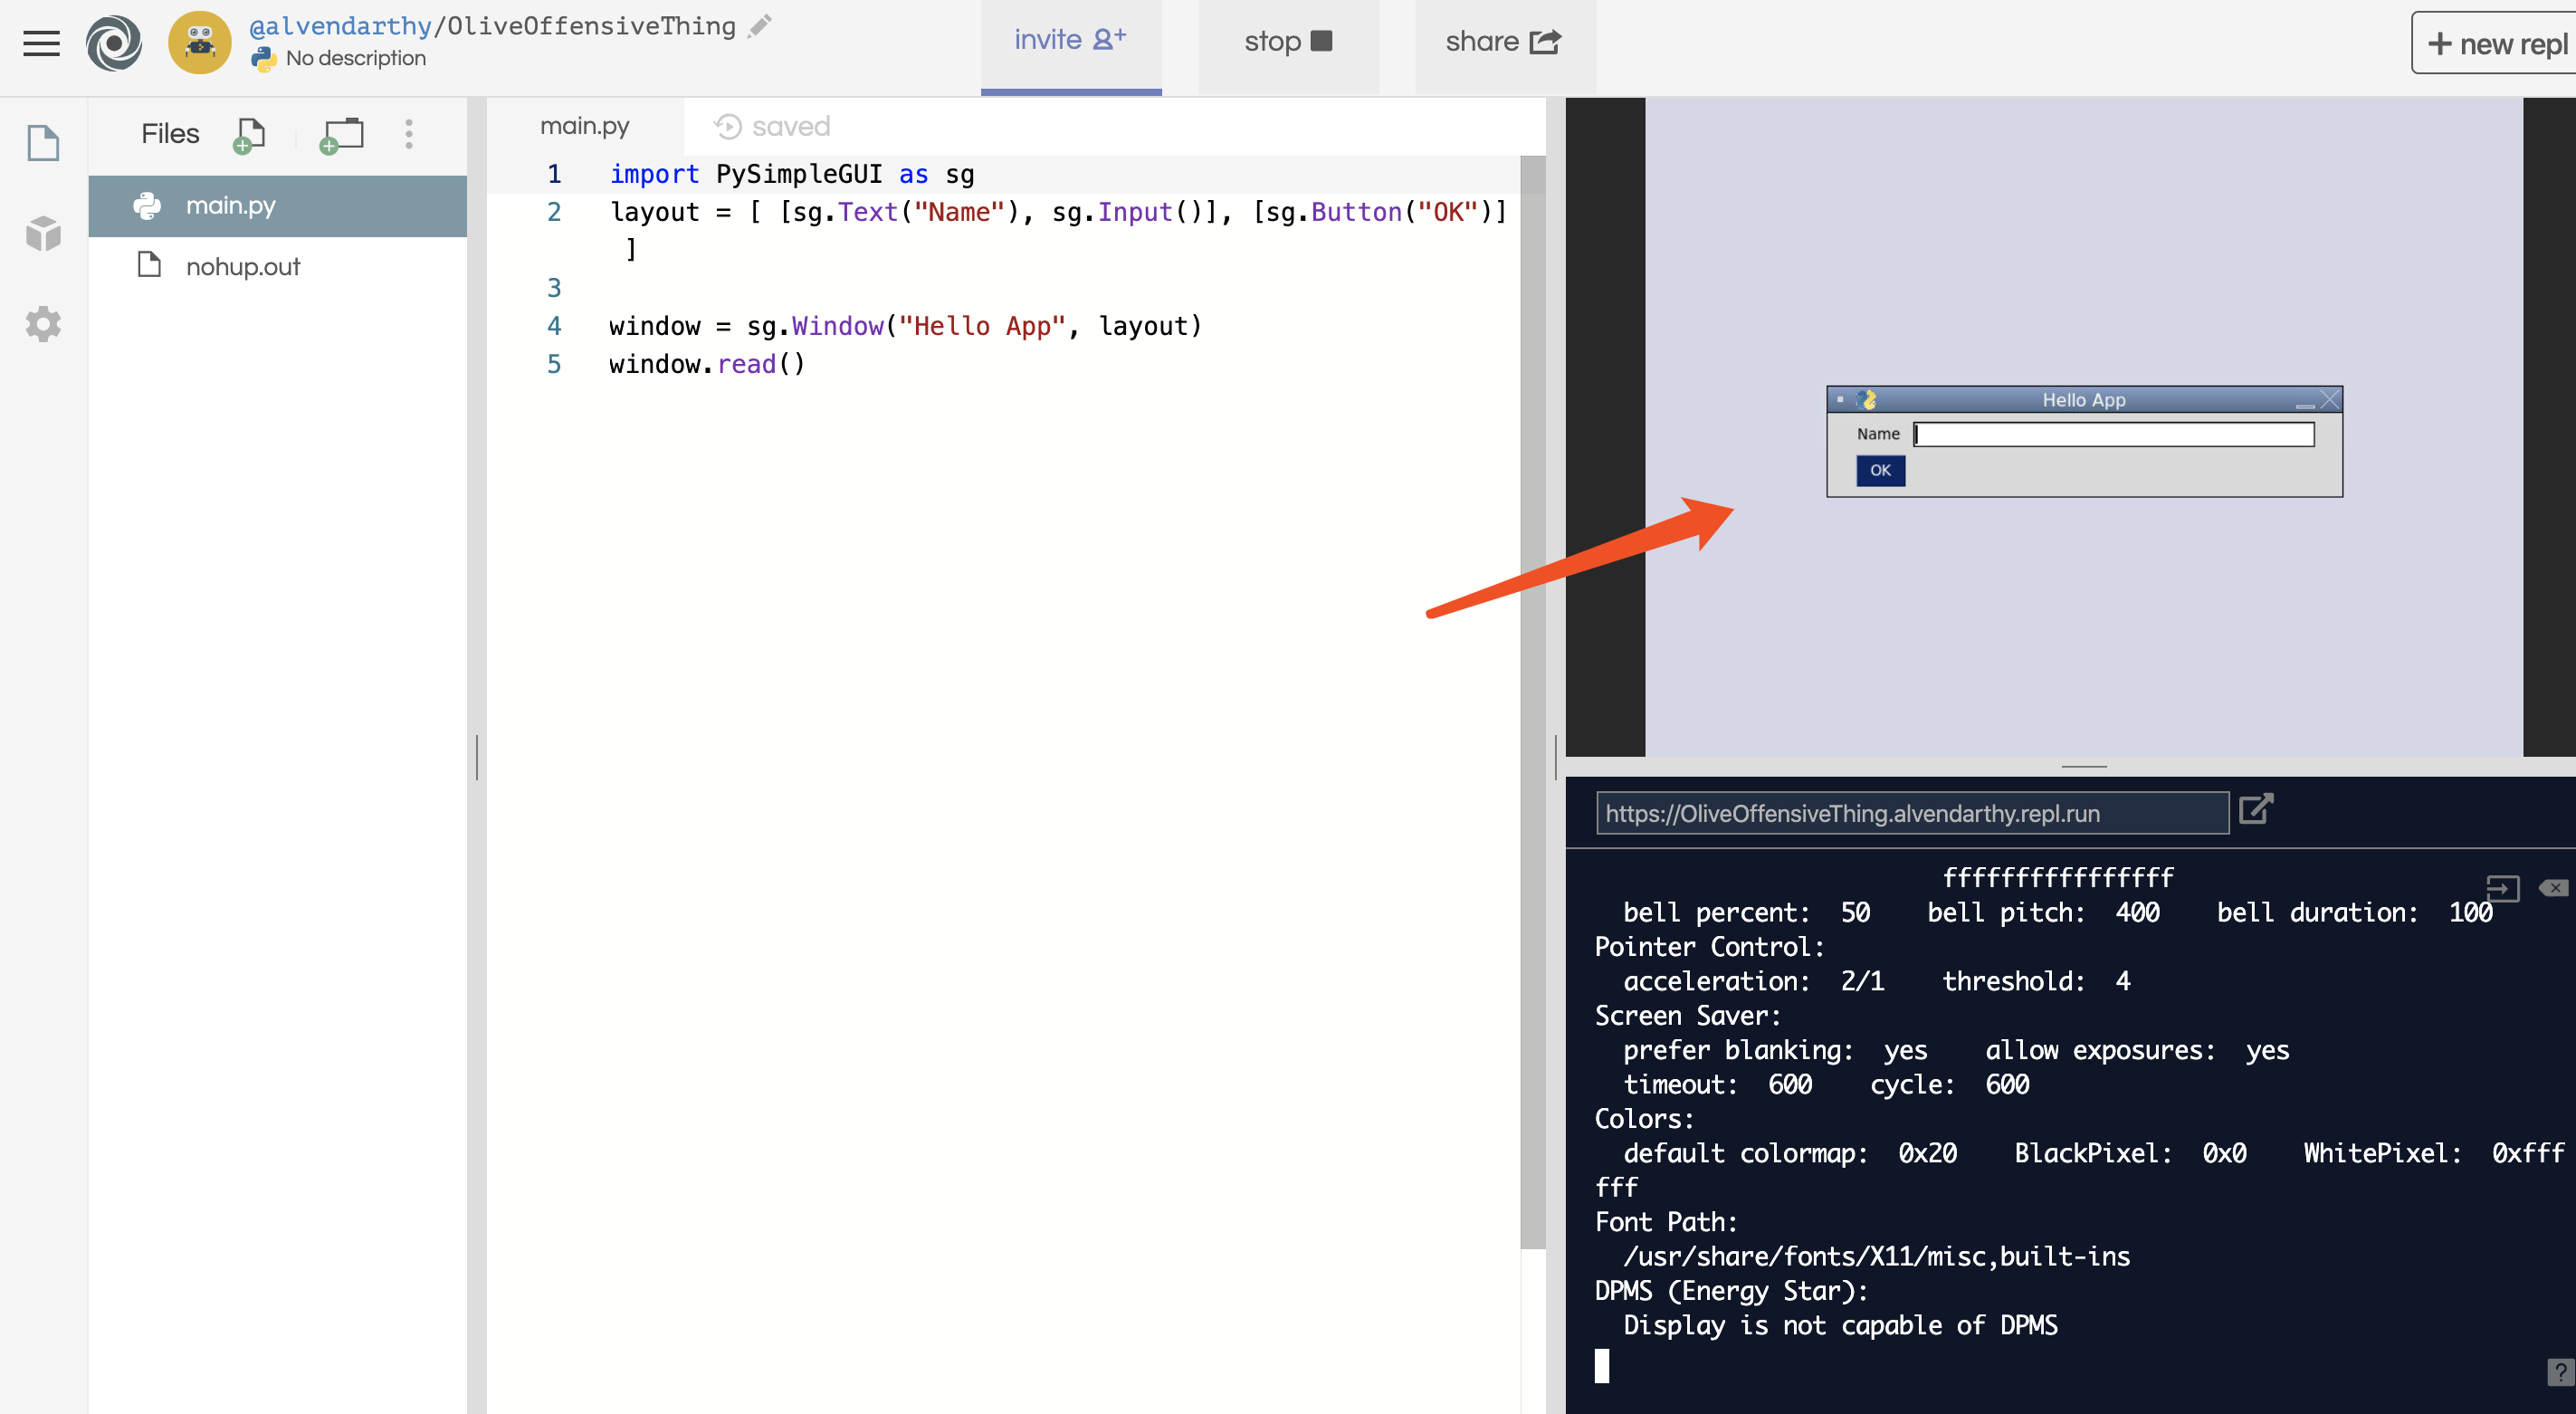Select main.py in the file tree
The width and height of the screenshot is (2576, 1414).
pos(231,206)
